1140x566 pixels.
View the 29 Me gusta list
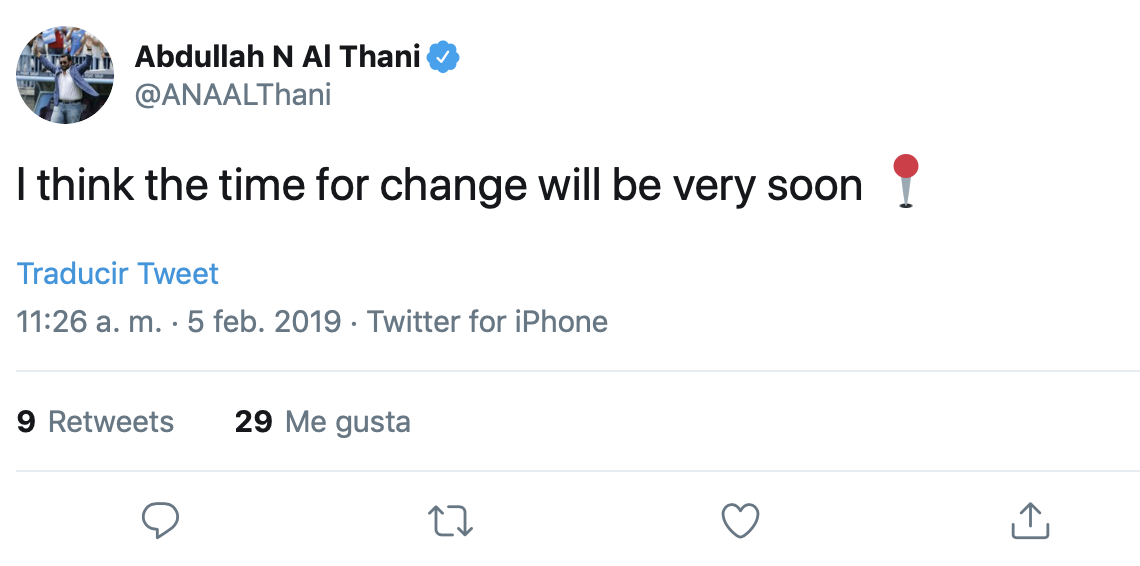(322, 422)
